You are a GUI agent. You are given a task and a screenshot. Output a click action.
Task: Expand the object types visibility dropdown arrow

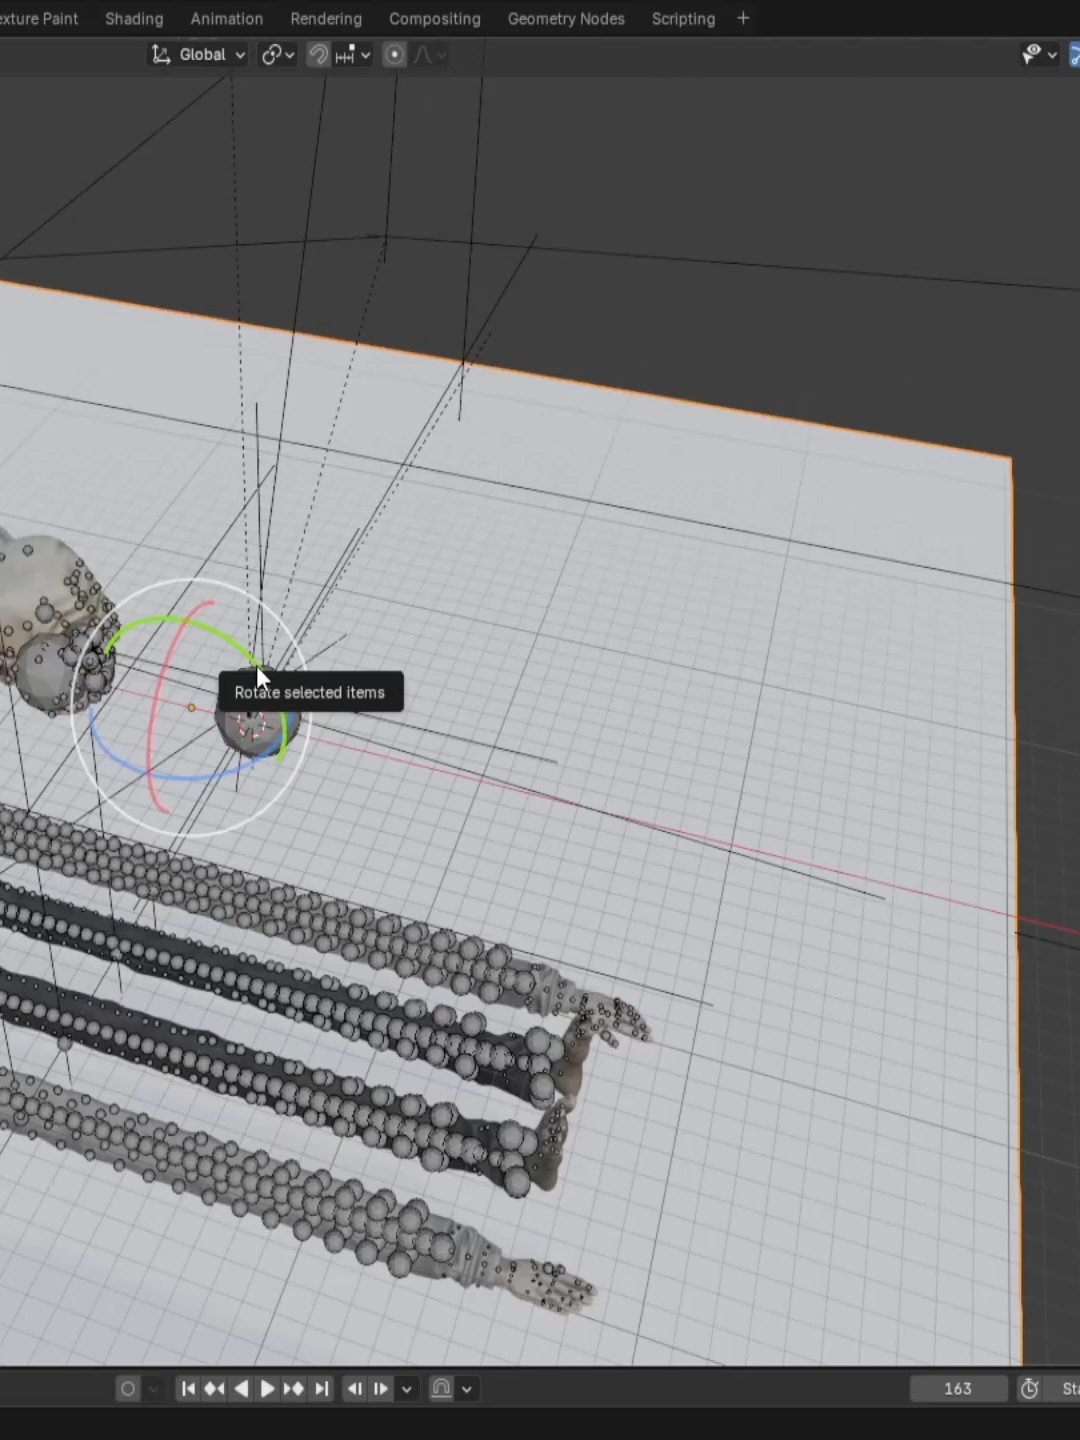1052,55
